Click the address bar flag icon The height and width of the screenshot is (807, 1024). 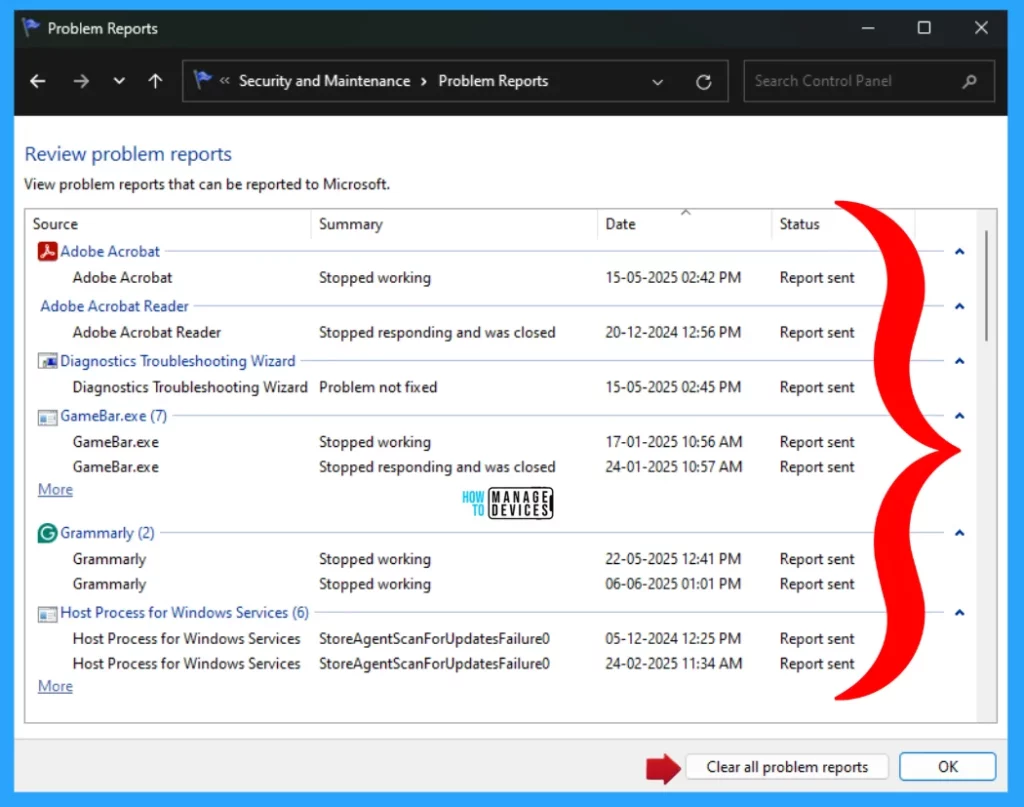[x=202, y=80]
